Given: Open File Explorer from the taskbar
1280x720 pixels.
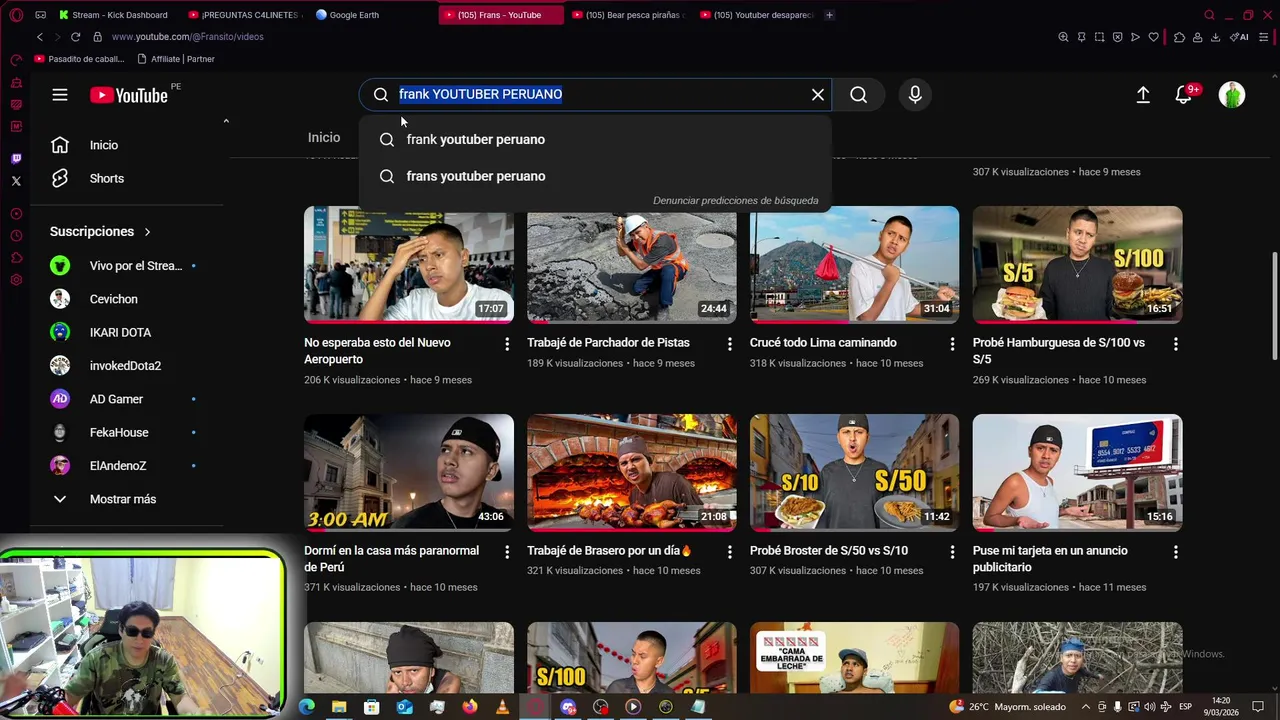Looking at the screenshot, I should pos(339,707).
